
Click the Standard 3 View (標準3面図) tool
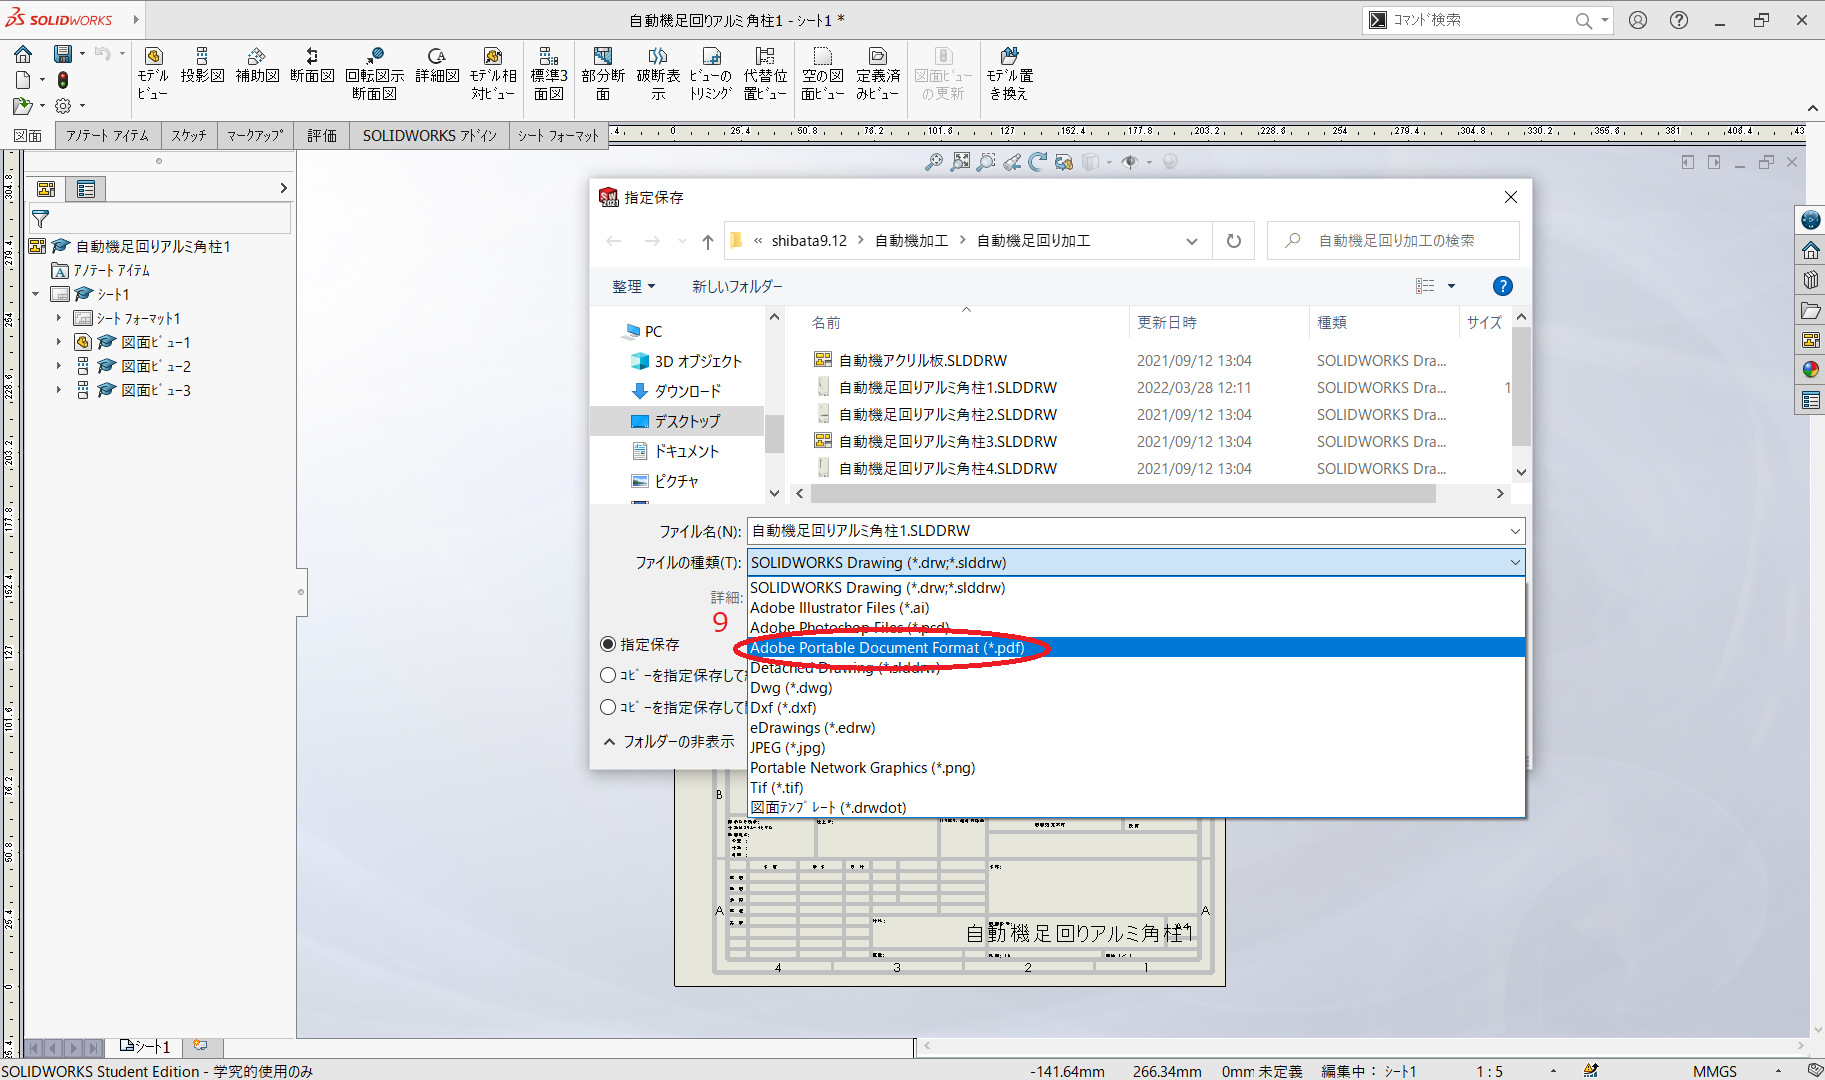(x=549, y=73)
